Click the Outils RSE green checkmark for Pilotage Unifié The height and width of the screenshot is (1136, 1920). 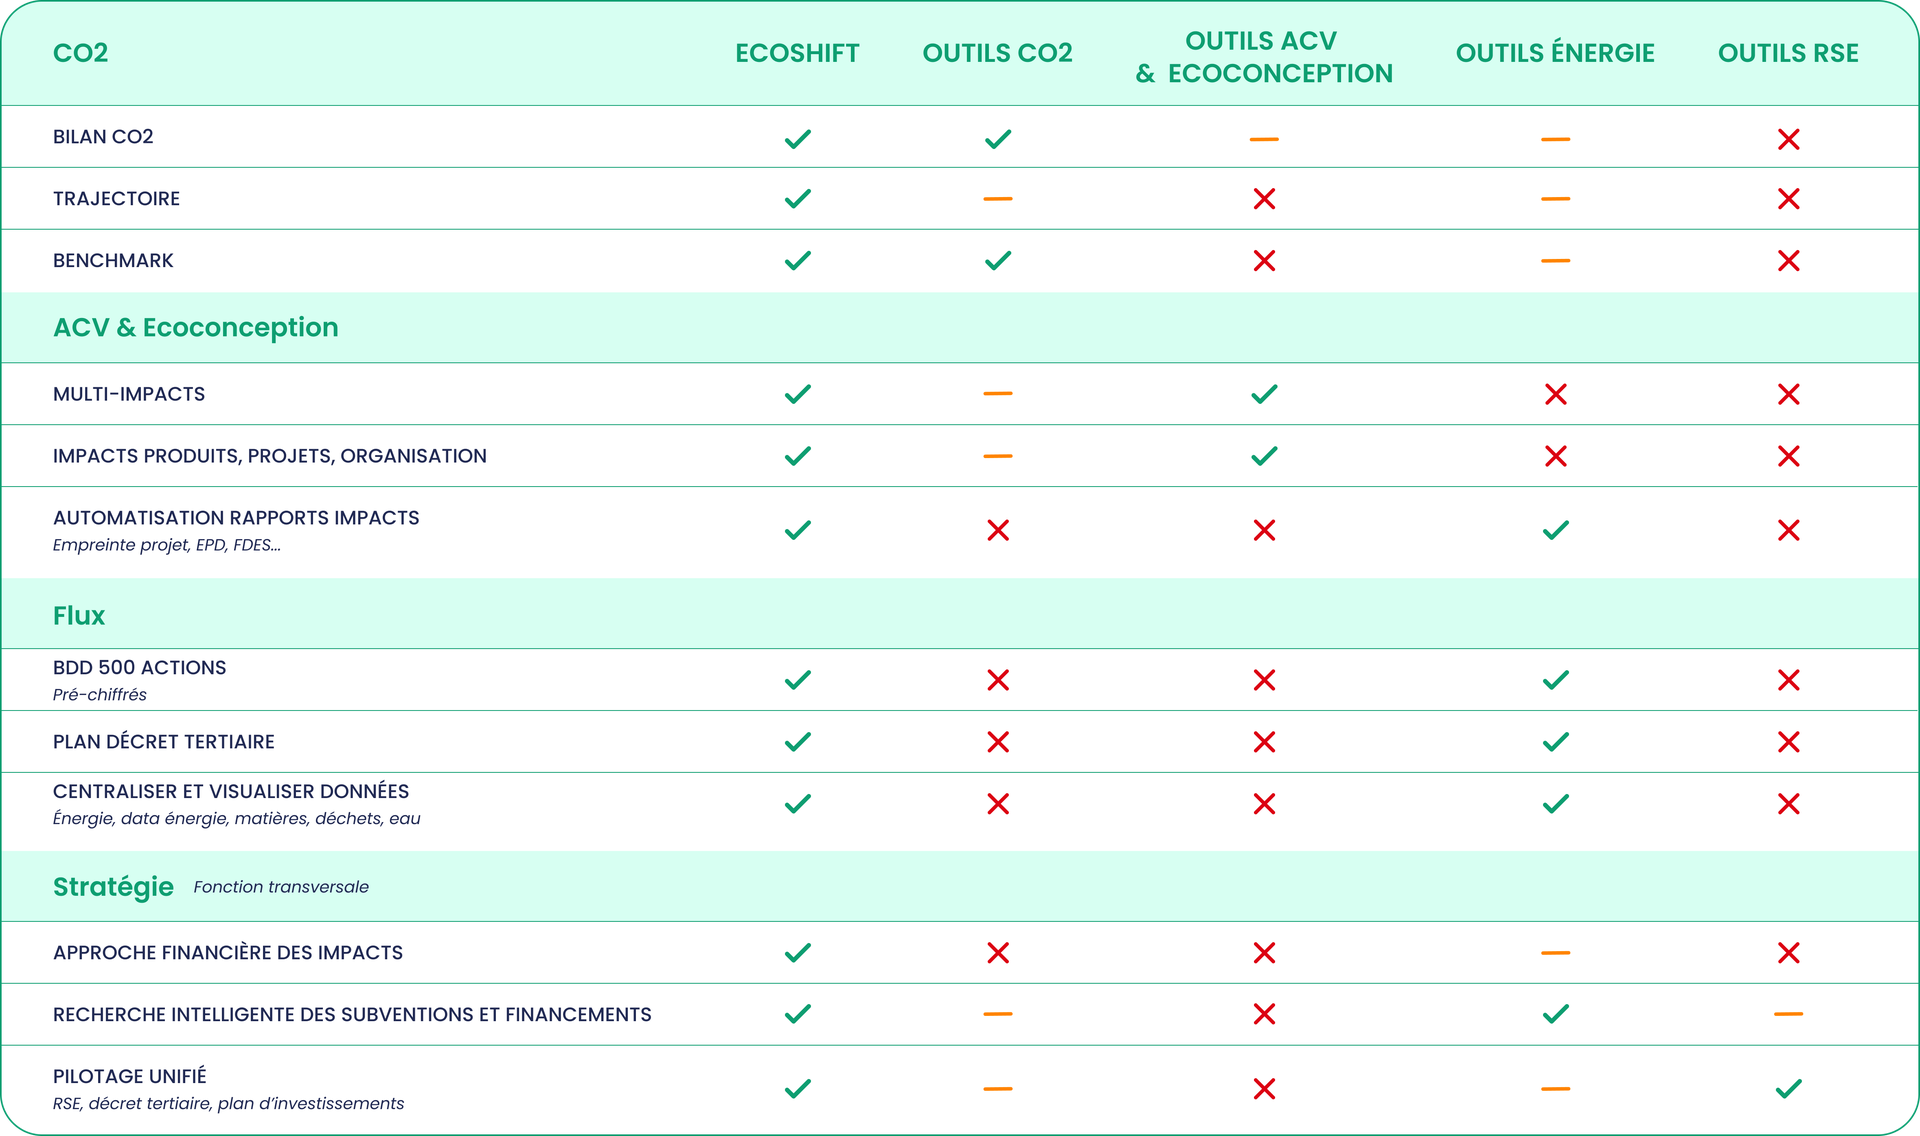pos(1788,1088)
